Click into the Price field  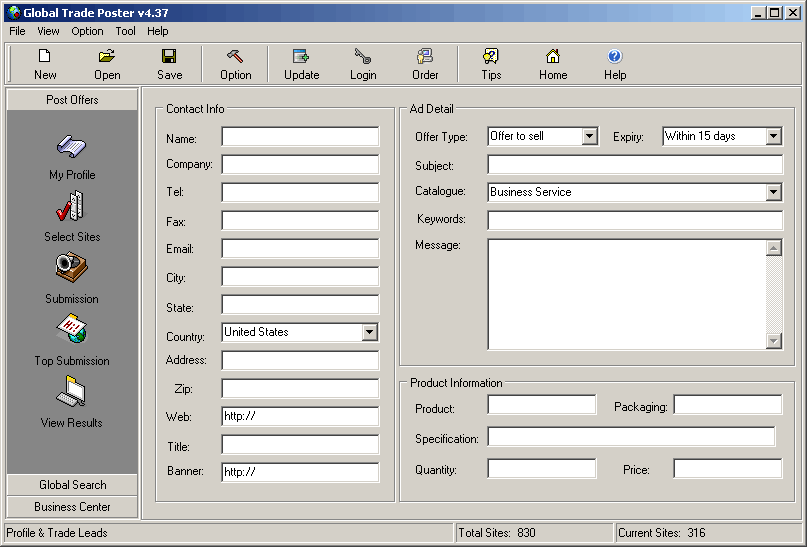point(728,469)
